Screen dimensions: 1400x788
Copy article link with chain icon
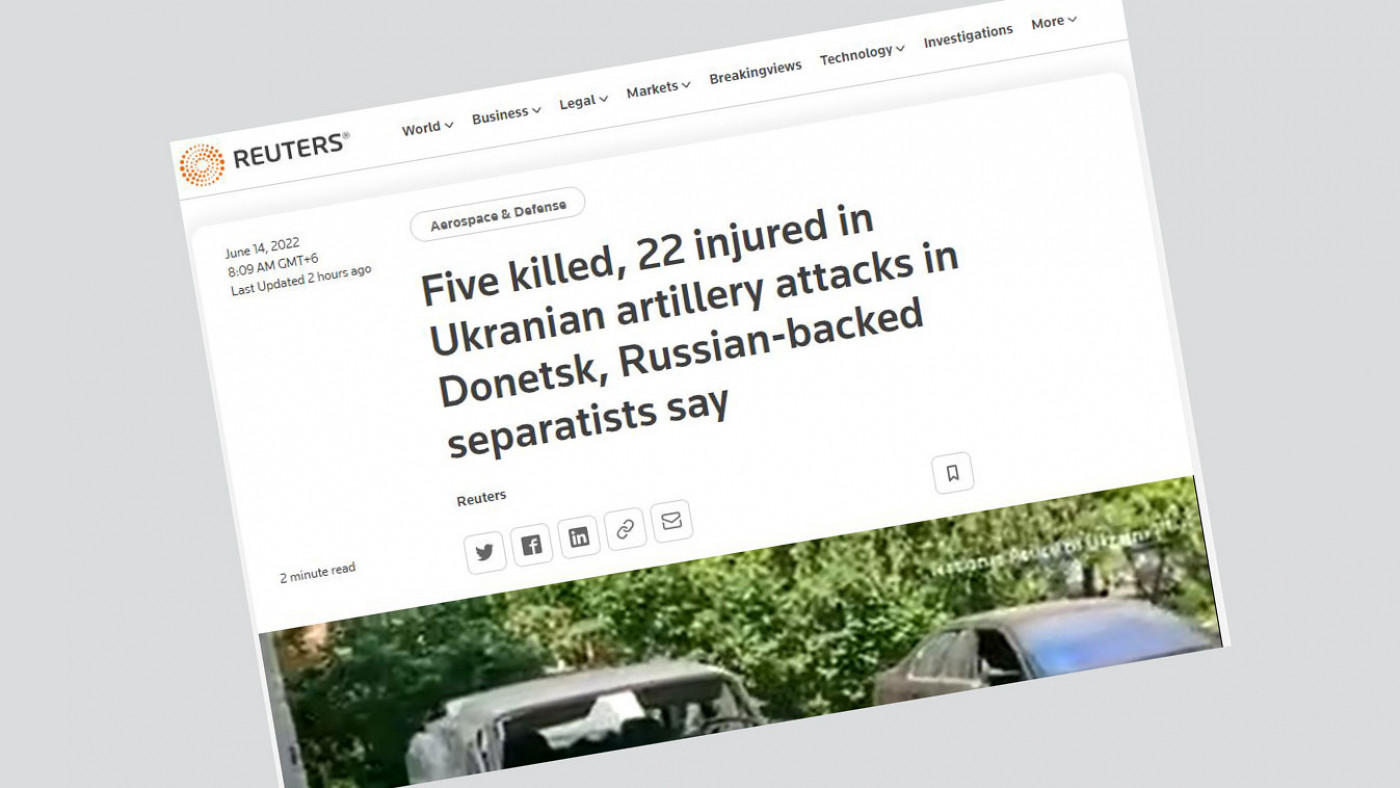point(625,529)
